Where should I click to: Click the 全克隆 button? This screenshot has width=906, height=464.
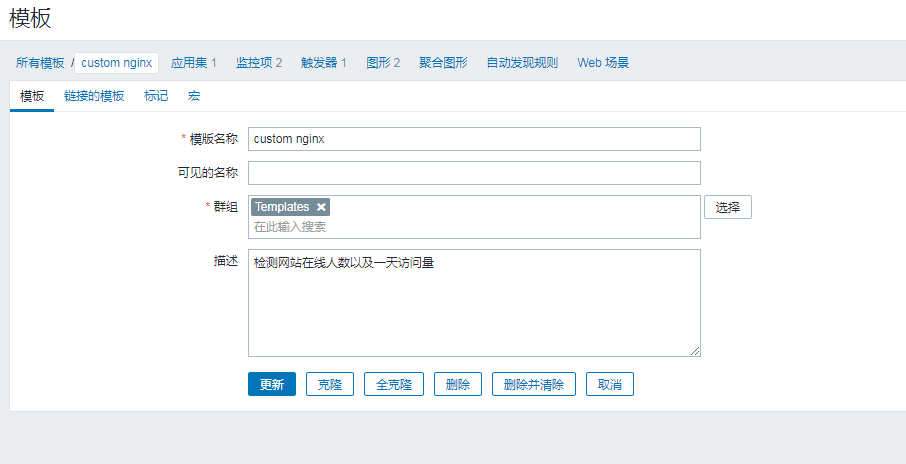pyautogui.click(x=393, y=385)
